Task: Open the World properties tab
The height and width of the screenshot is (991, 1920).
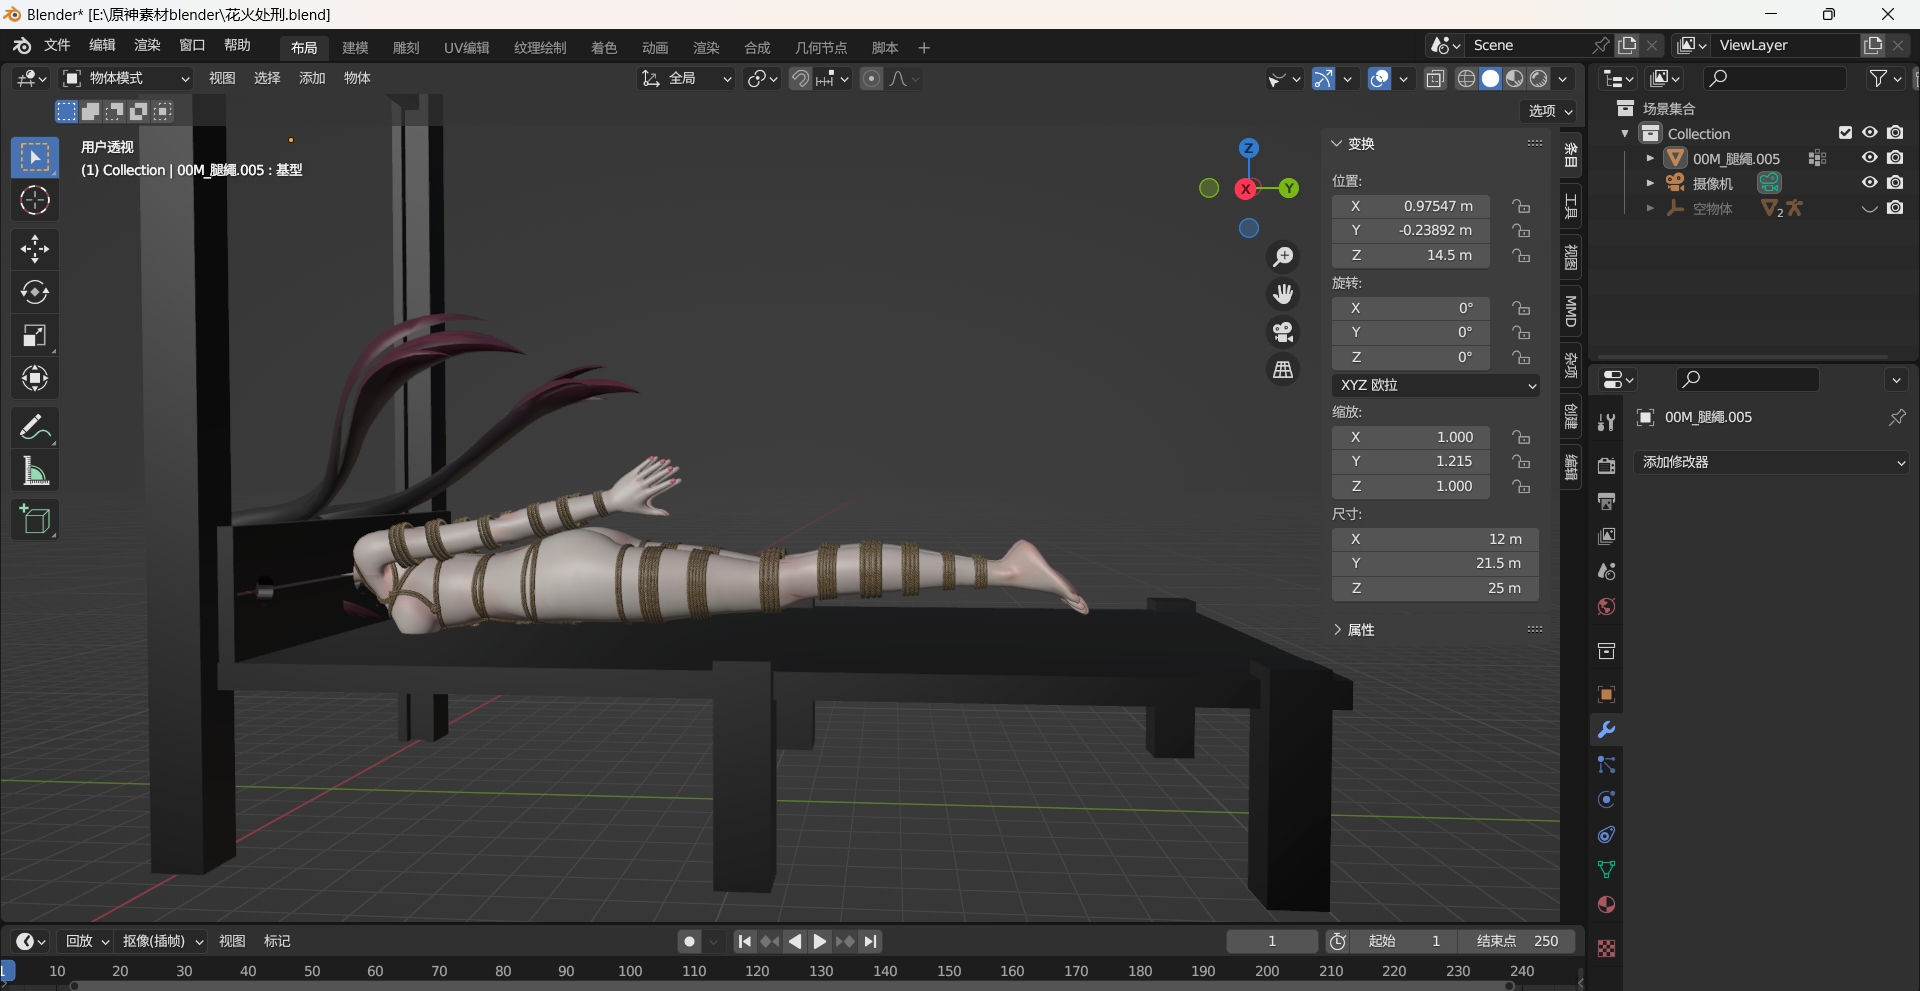Action: (x=1606, y=607)
